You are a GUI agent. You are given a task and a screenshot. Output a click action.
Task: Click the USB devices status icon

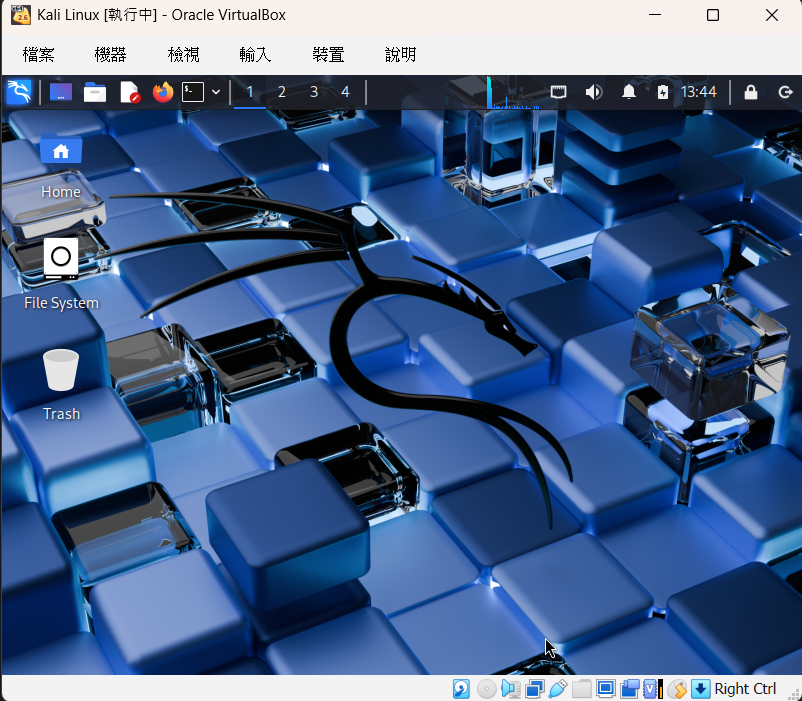click(558, 689)
